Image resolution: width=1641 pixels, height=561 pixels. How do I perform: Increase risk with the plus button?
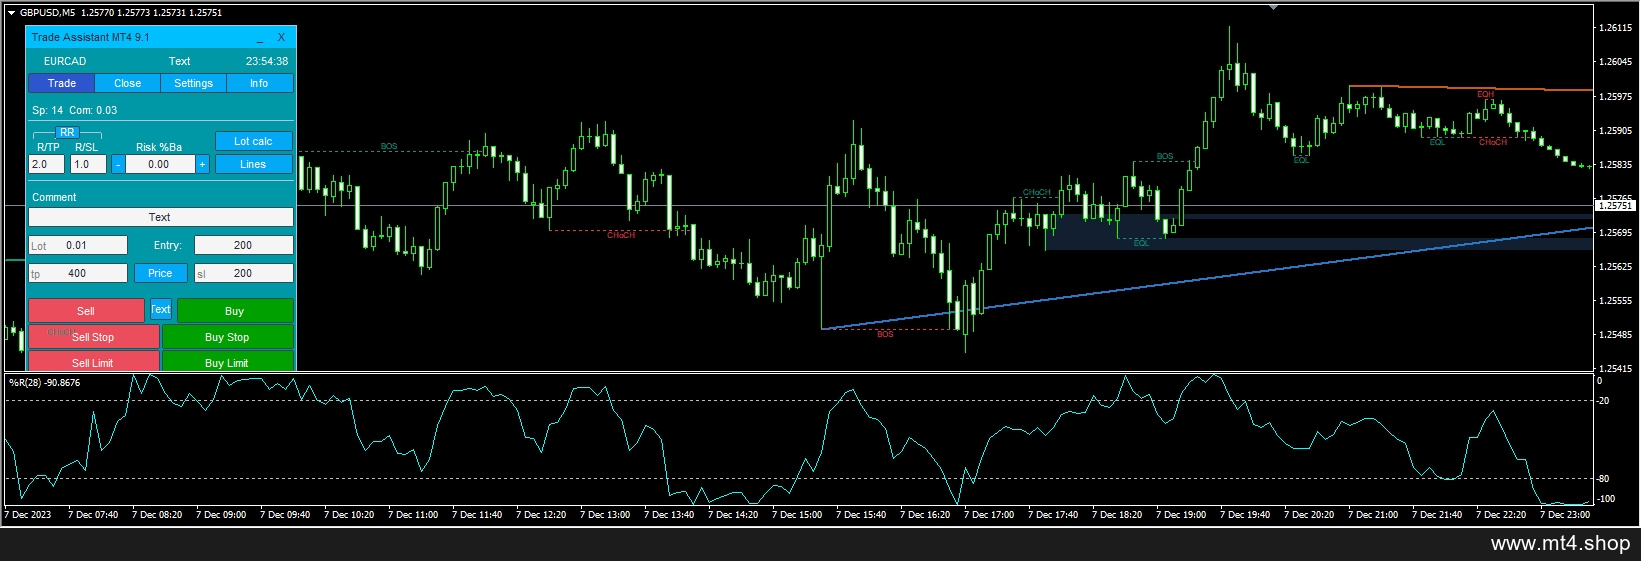point(203,164)
